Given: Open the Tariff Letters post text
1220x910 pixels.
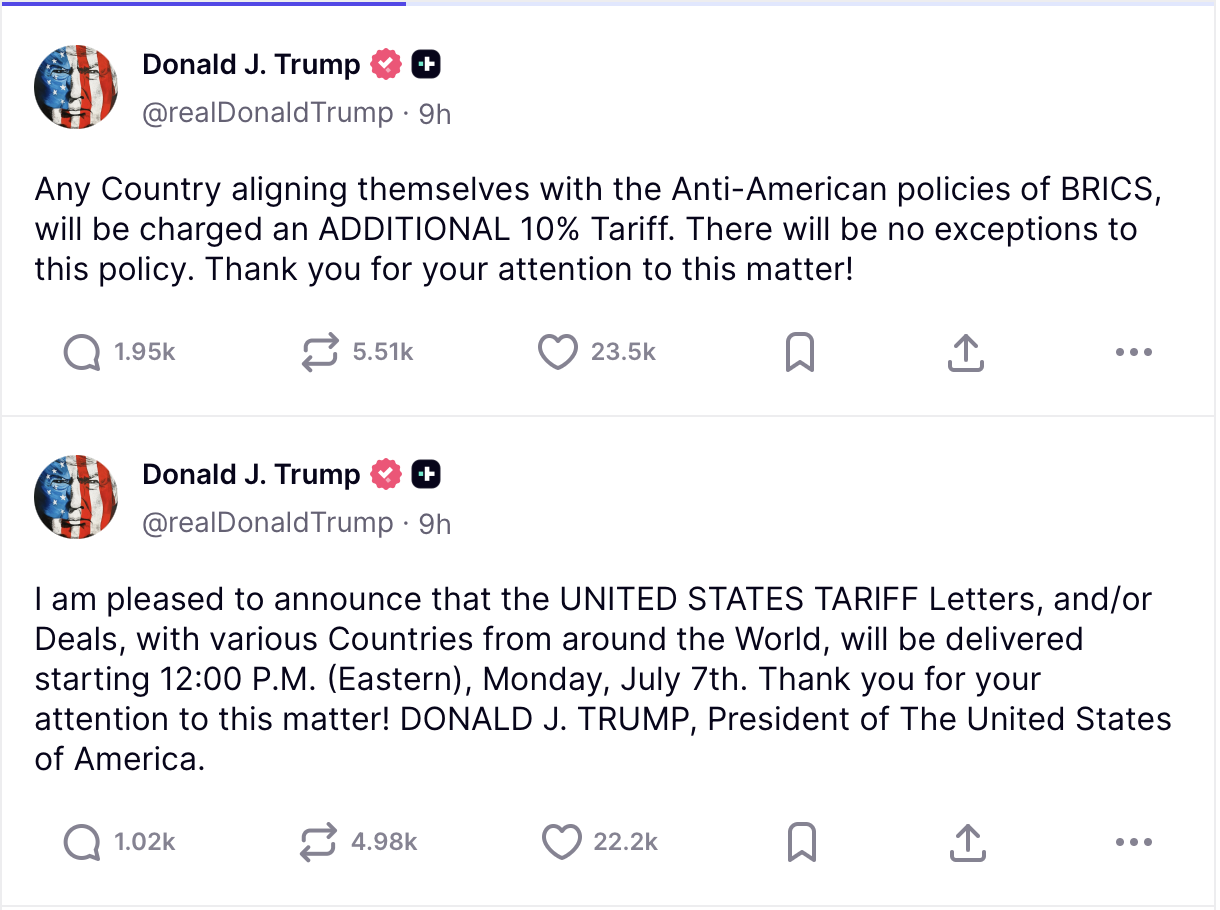Looking at the screenshot, I should (x=603, y=679).
